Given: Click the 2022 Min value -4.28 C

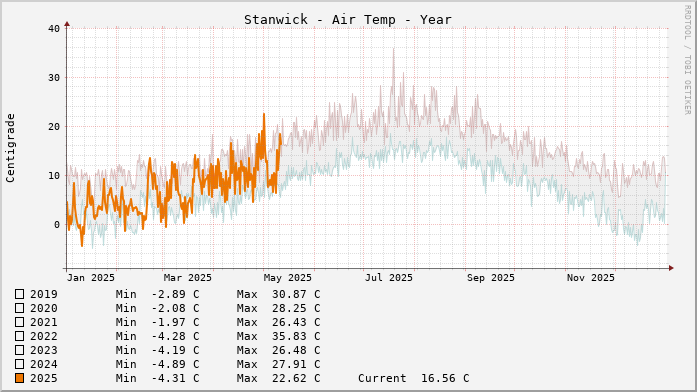Looking at the screenshot, I should (x=175, y=336).
